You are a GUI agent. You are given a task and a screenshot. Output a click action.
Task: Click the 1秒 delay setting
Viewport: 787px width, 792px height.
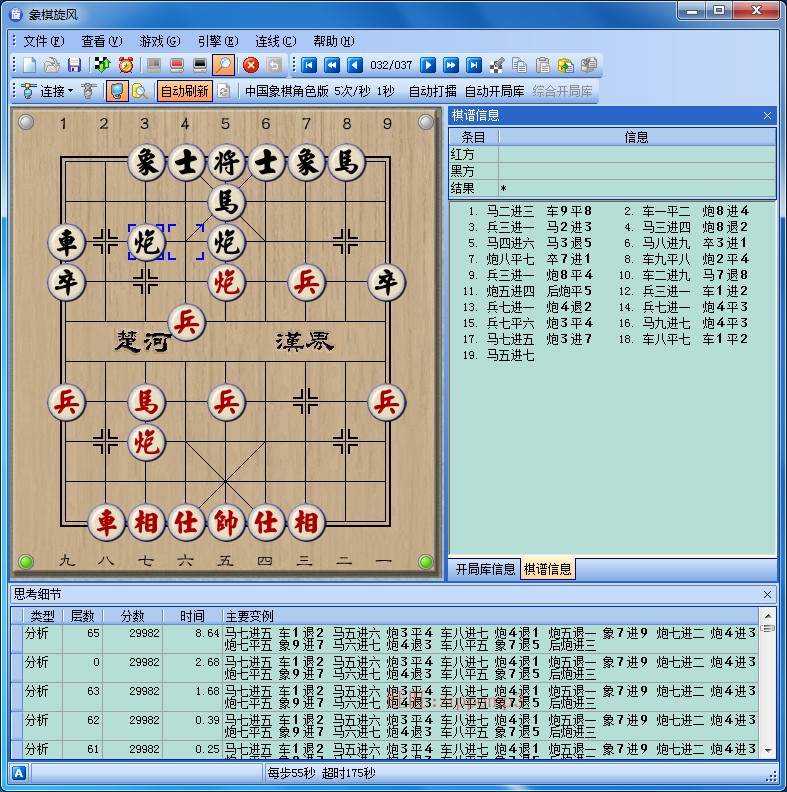click(x=385, y=91)
